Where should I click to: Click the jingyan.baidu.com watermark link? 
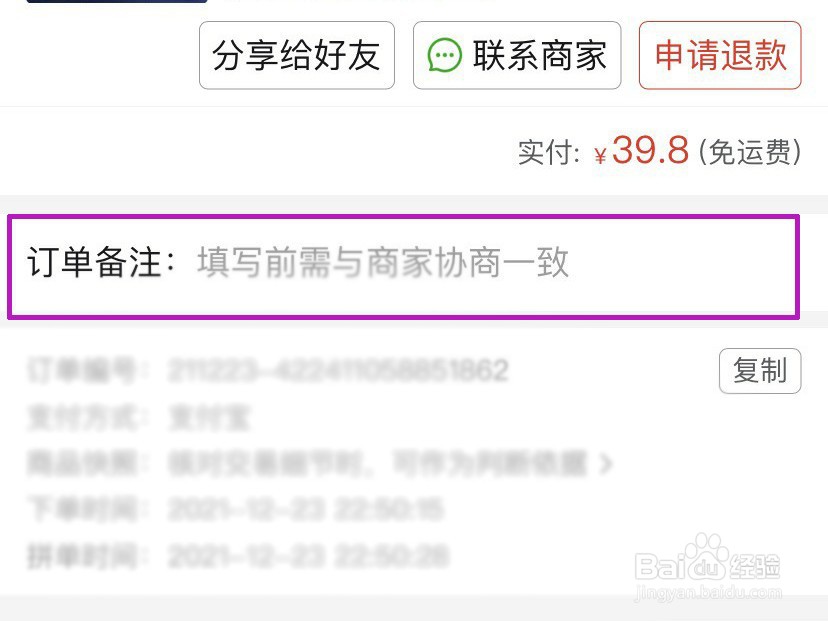click(708, 592)
